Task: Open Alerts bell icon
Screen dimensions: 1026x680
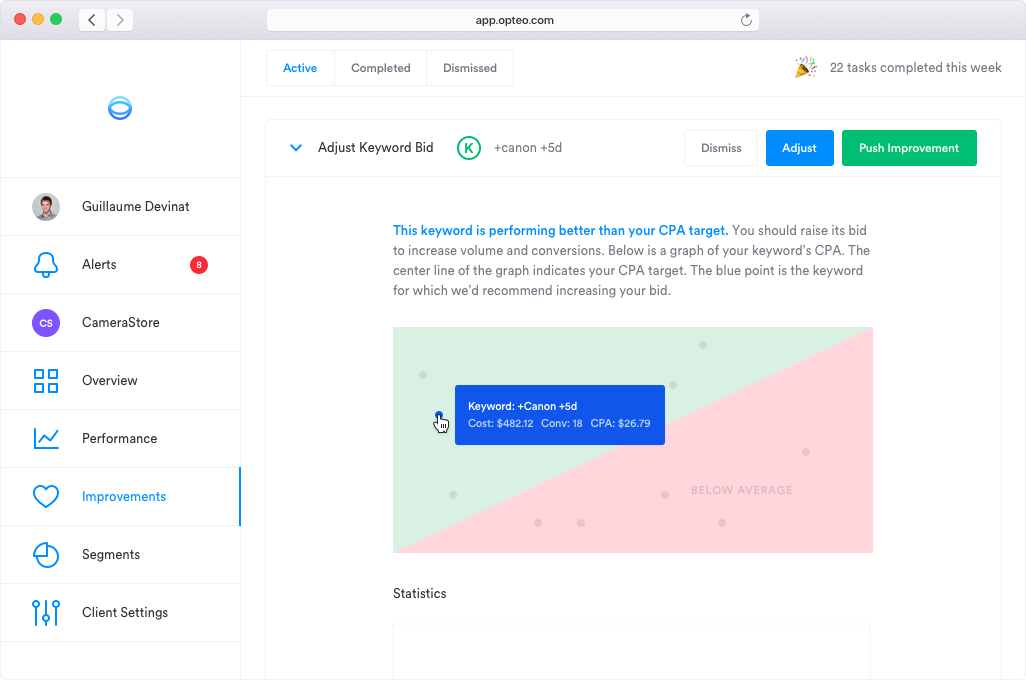Action: tap(46, 264)
